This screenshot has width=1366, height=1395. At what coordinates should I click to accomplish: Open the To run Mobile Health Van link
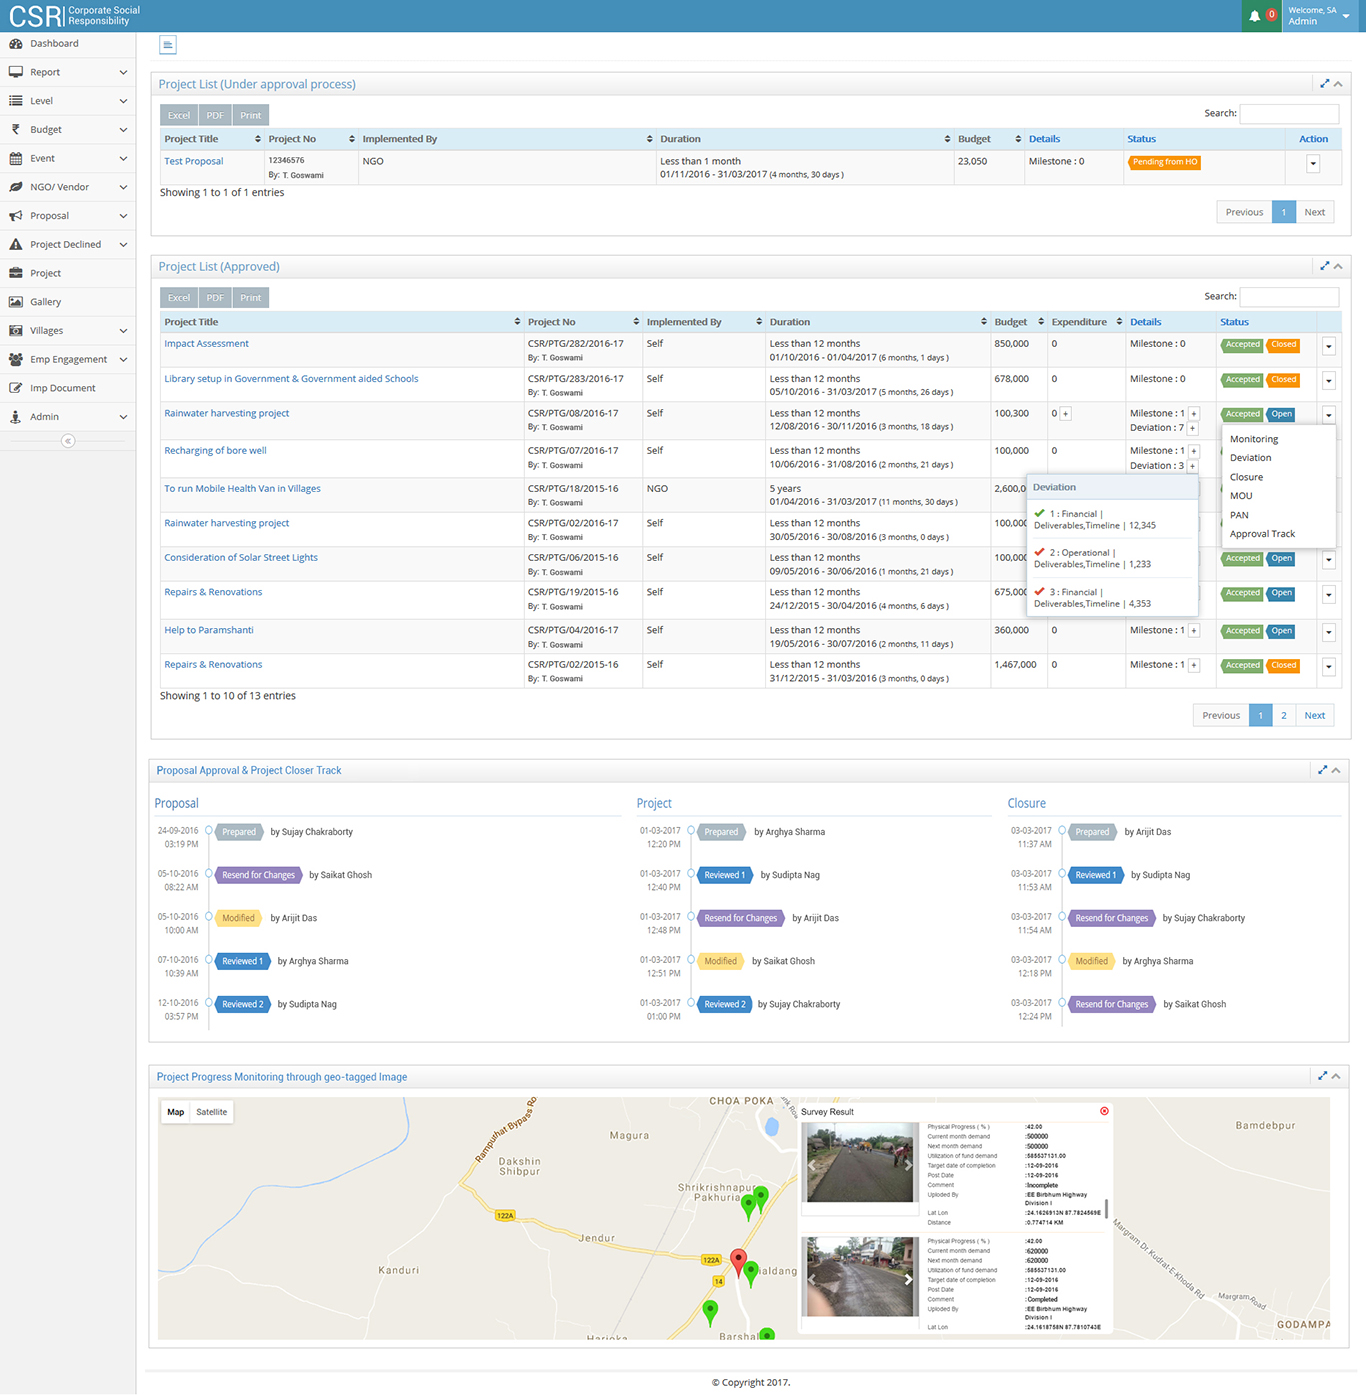(242, 489)
